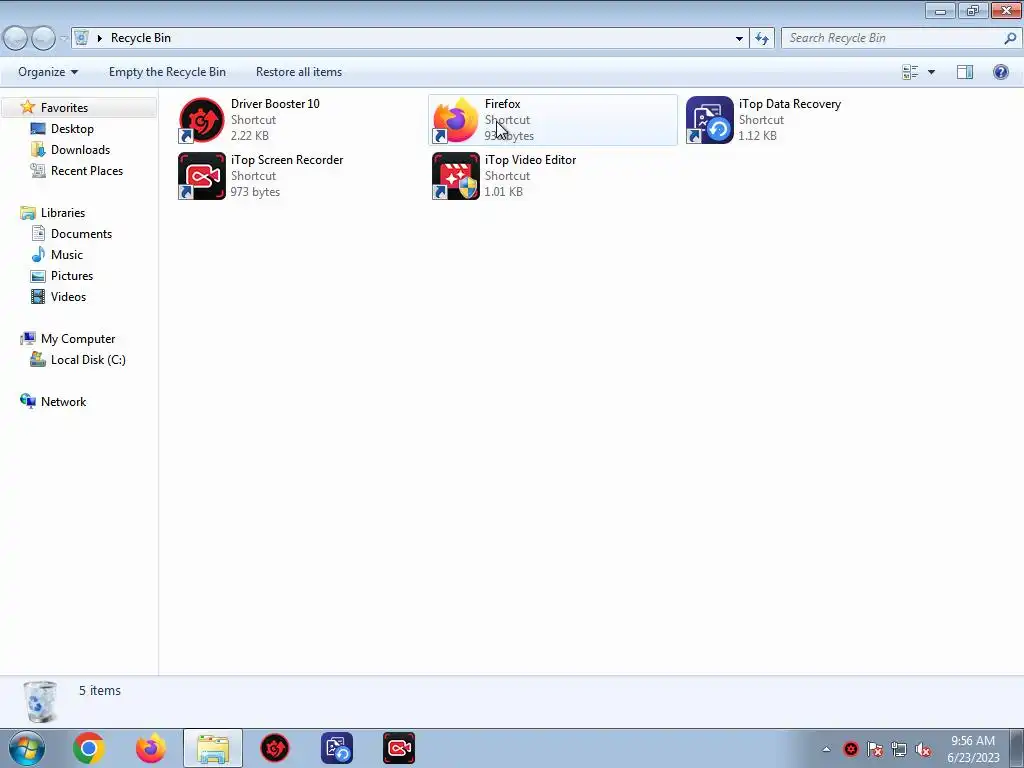Open the Documents library
Image resolution: width=1024 pixels, height=768 pixels.
81,234
